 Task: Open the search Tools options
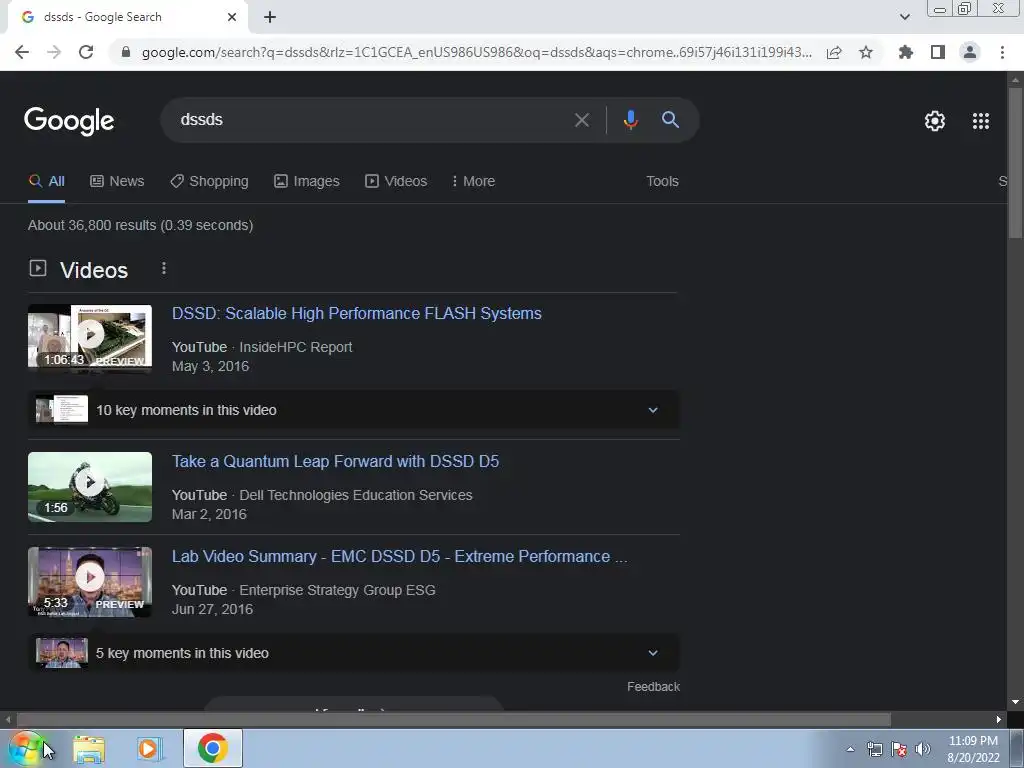(662, 182)
